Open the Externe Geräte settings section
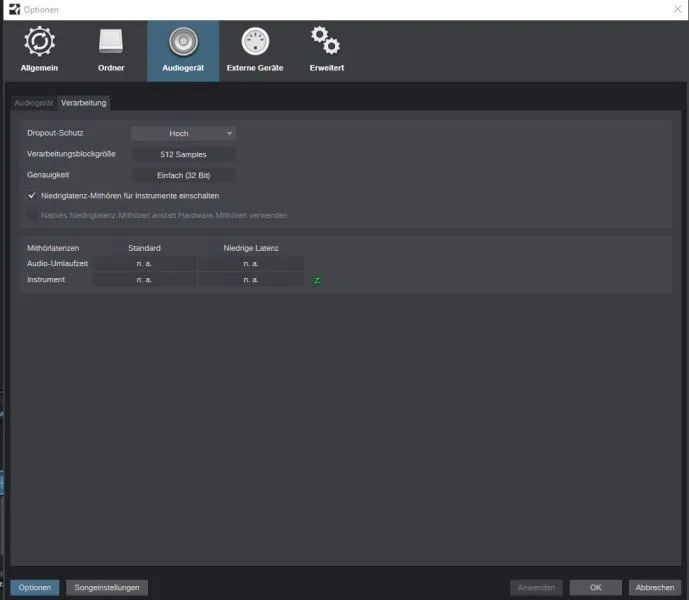Viewport: 689px width, 600px height. (255, 51)
